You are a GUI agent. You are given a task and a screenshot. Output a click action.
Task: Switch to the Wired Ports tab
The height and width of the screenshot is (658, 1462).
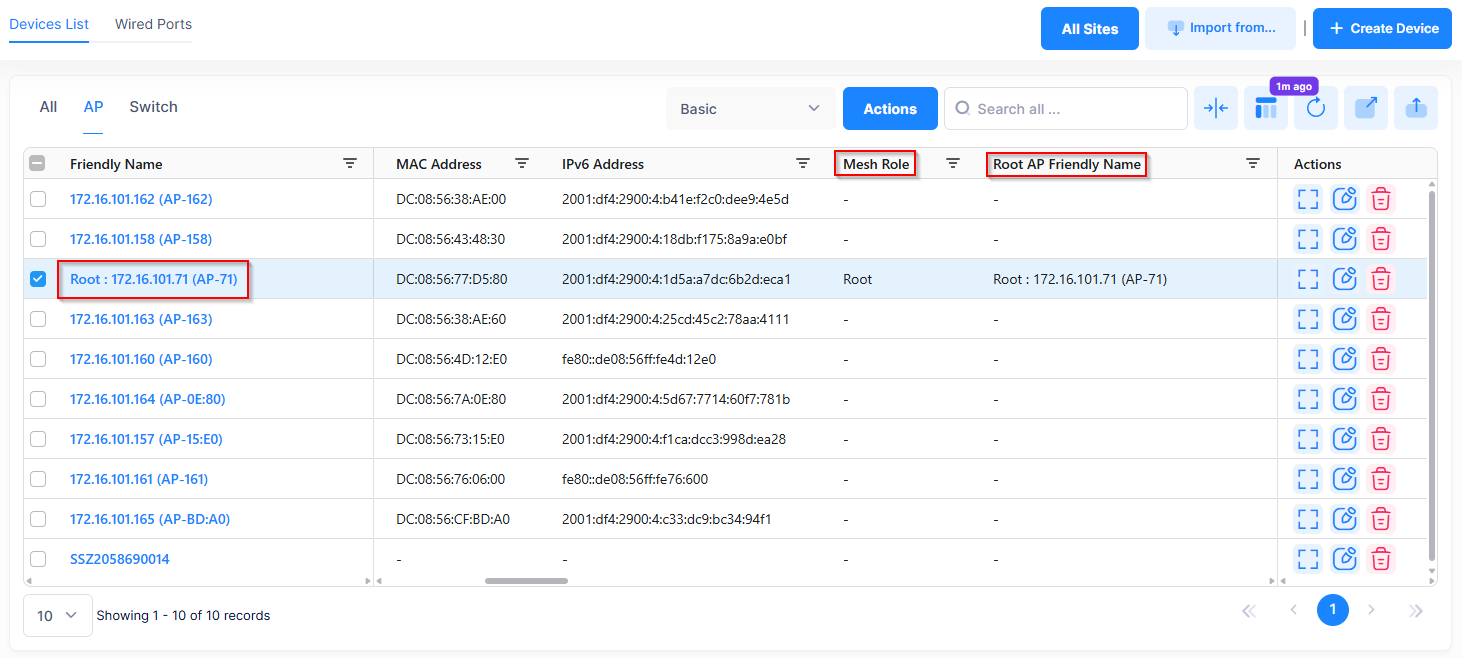153,24
